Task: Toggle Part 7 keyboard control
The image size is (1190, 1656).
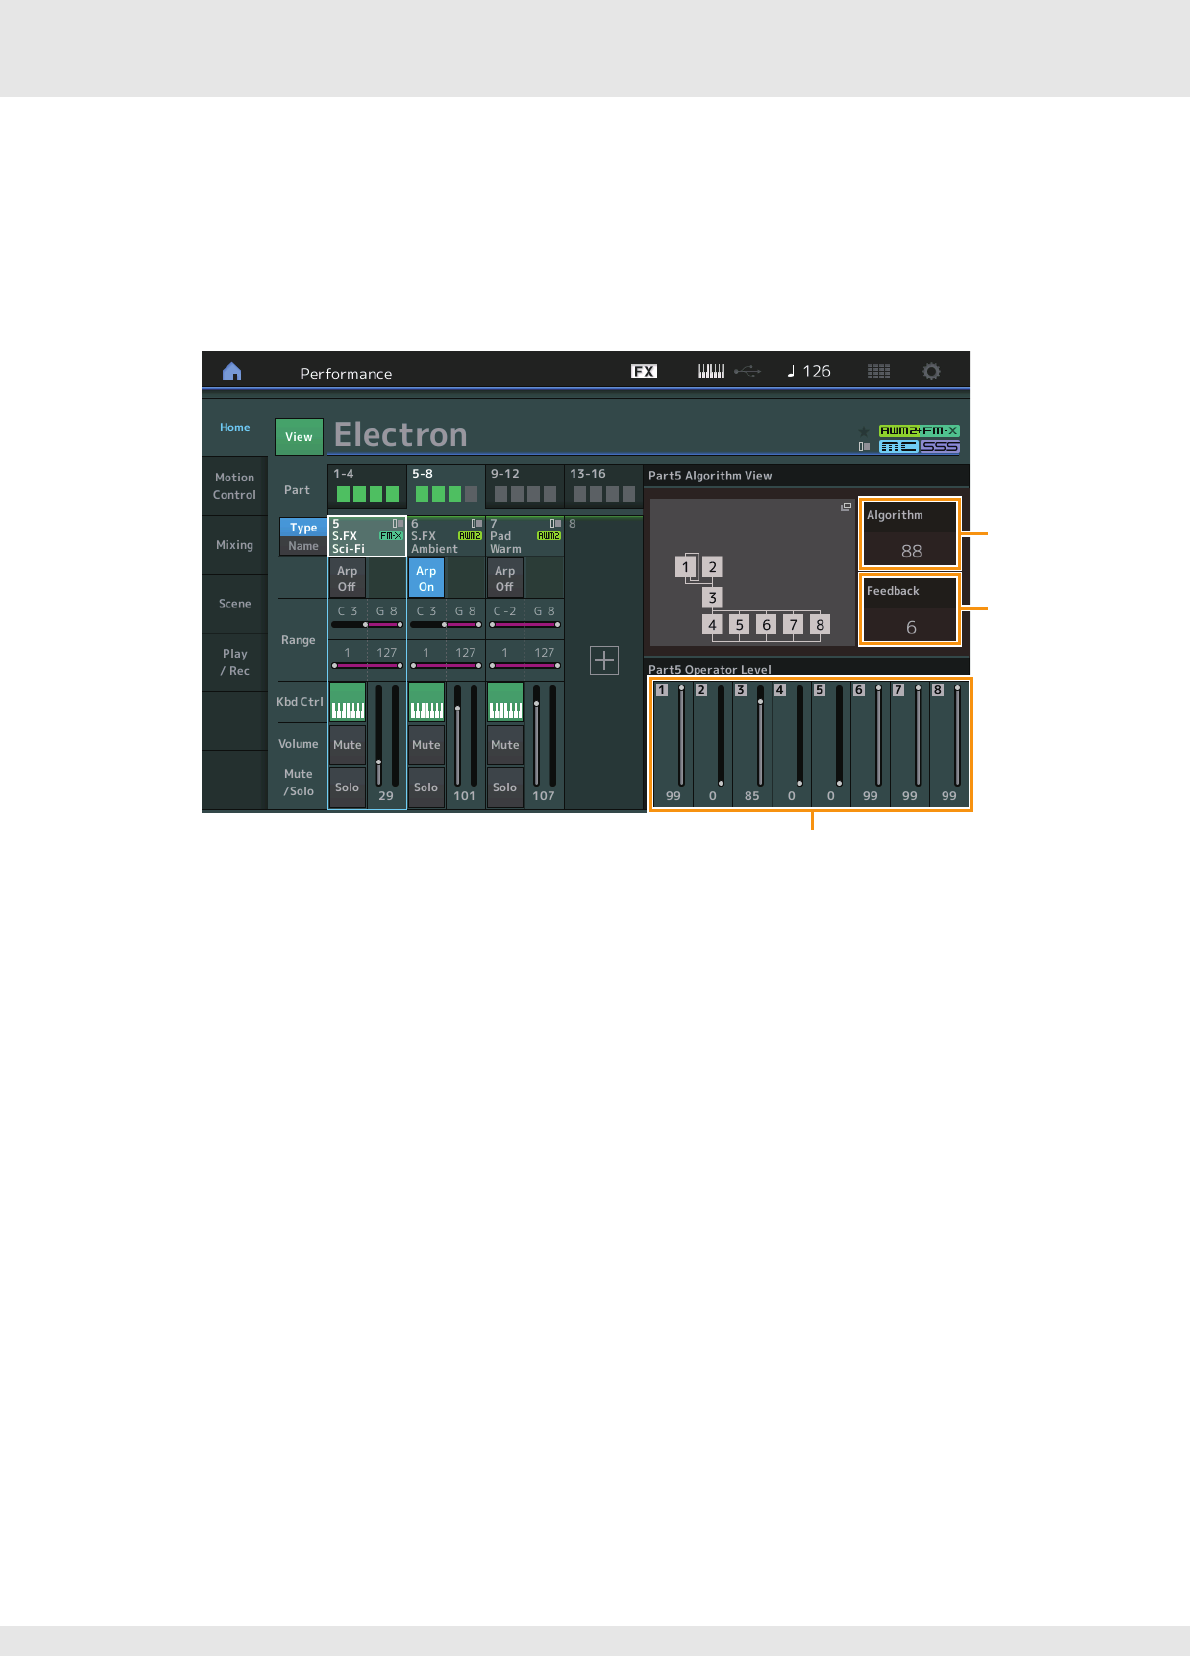Action: point(505,702)
